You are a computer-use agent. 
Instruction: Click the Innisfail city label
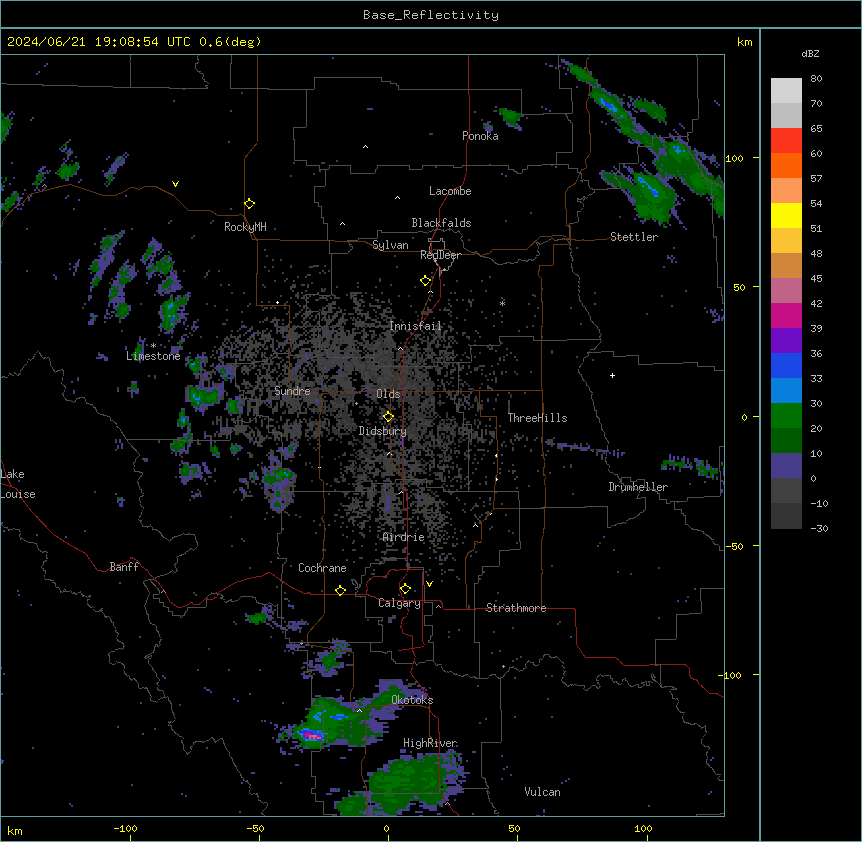coord(415,326)
